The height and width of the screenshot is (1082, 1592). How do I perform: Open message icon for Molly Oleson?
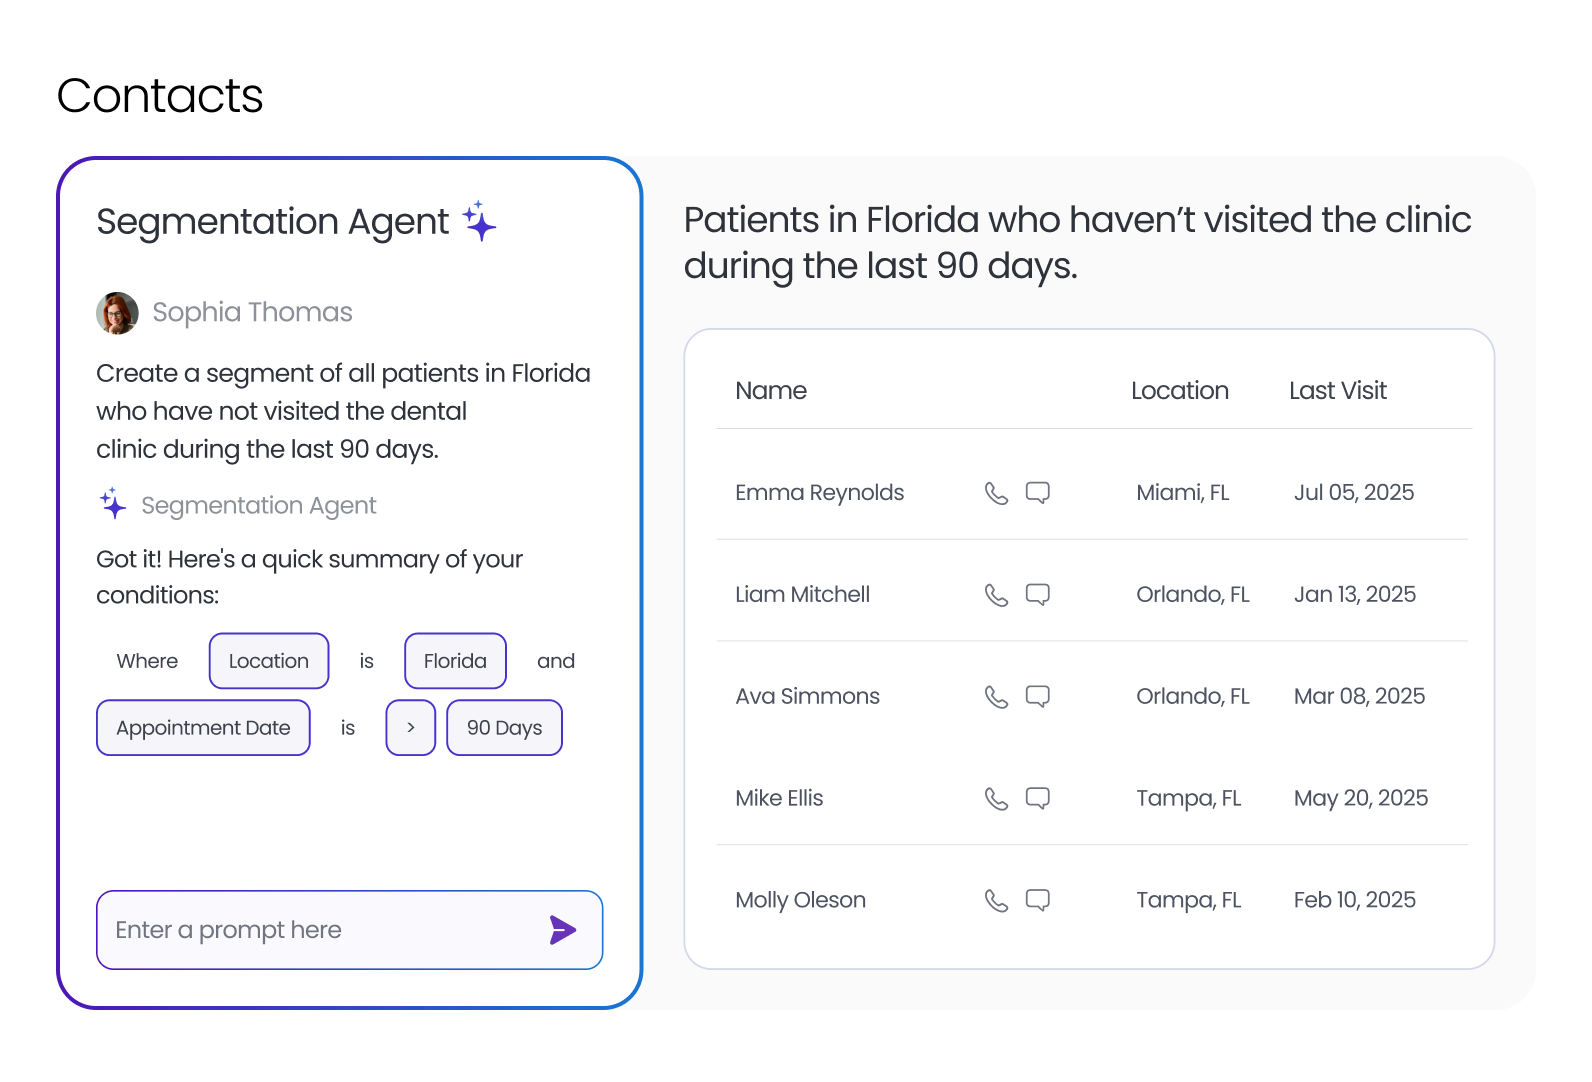[1038, 901]
